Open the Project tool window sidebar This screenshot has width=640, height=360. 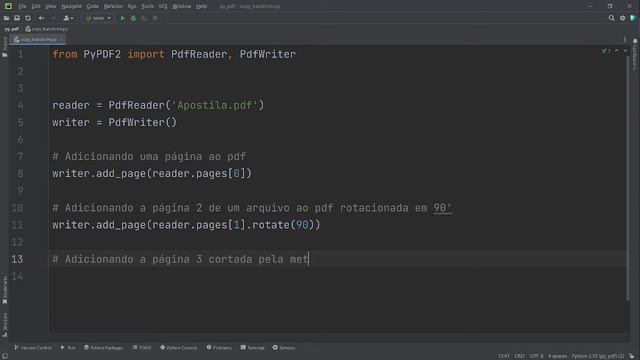[4, 47]
